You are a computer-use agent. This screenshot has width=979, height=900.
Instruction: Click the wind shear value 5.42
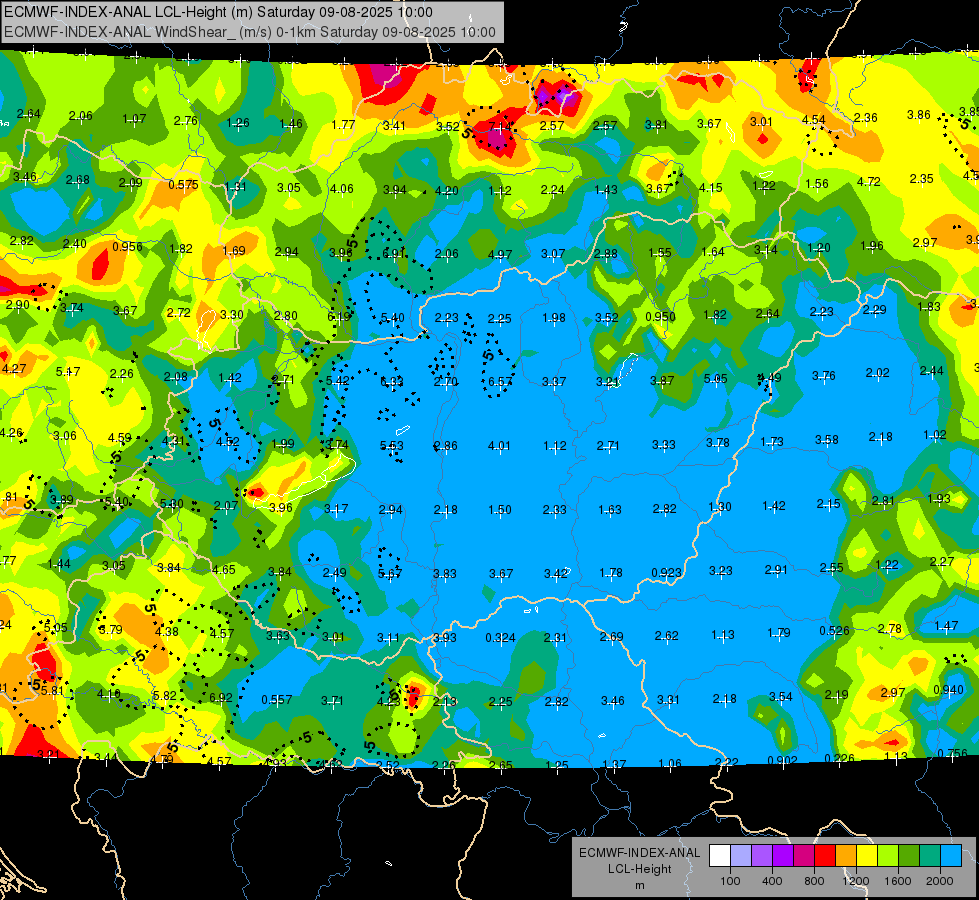pos(338,381)
